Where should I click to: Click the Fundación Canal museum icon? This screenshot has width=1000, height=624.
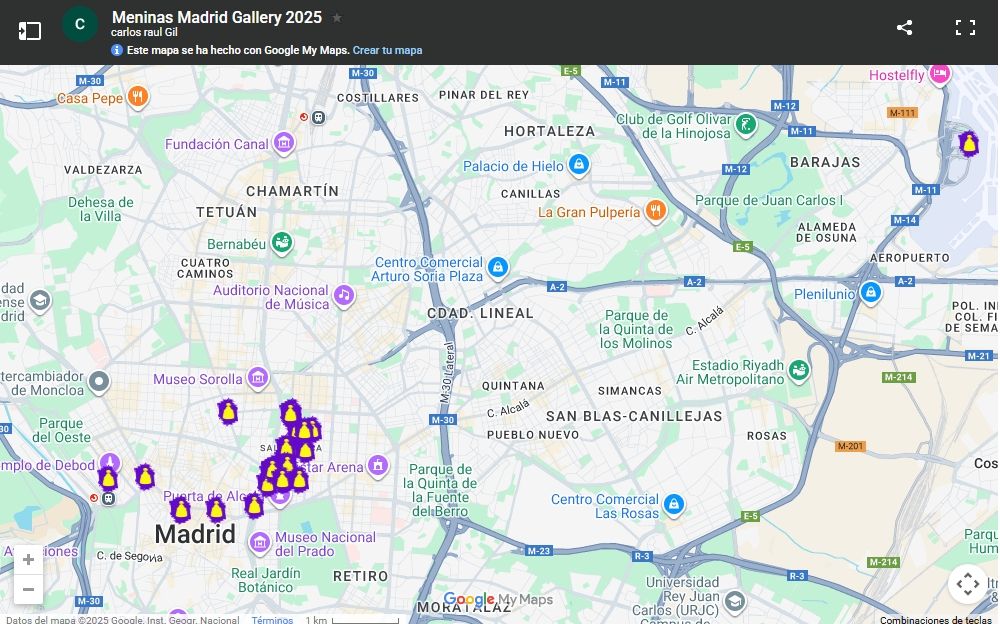tap(284, 144)
